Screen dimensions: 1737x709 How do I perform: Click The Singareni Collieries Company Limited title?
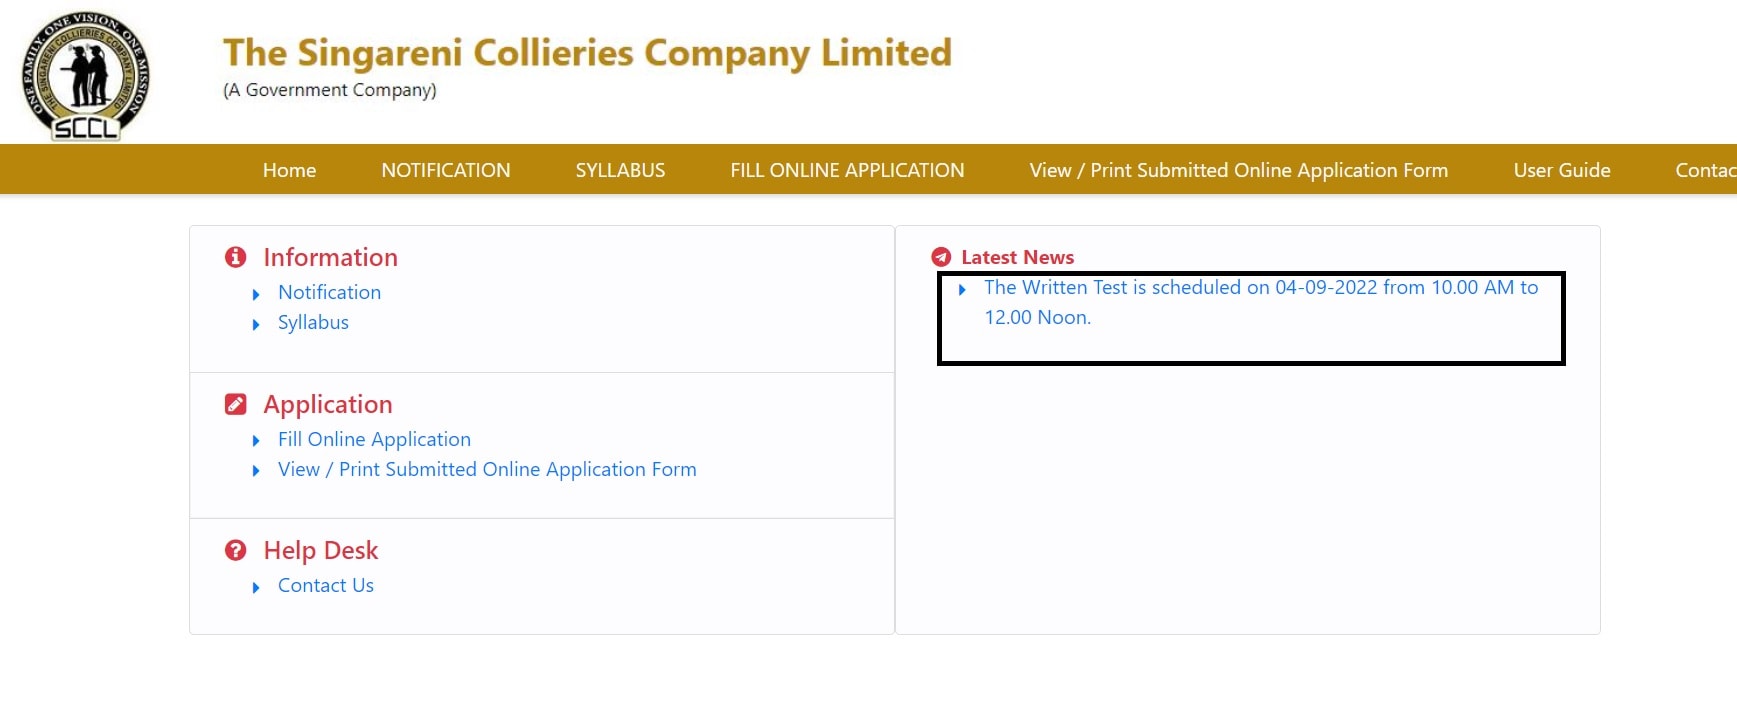tap(587, 53)
